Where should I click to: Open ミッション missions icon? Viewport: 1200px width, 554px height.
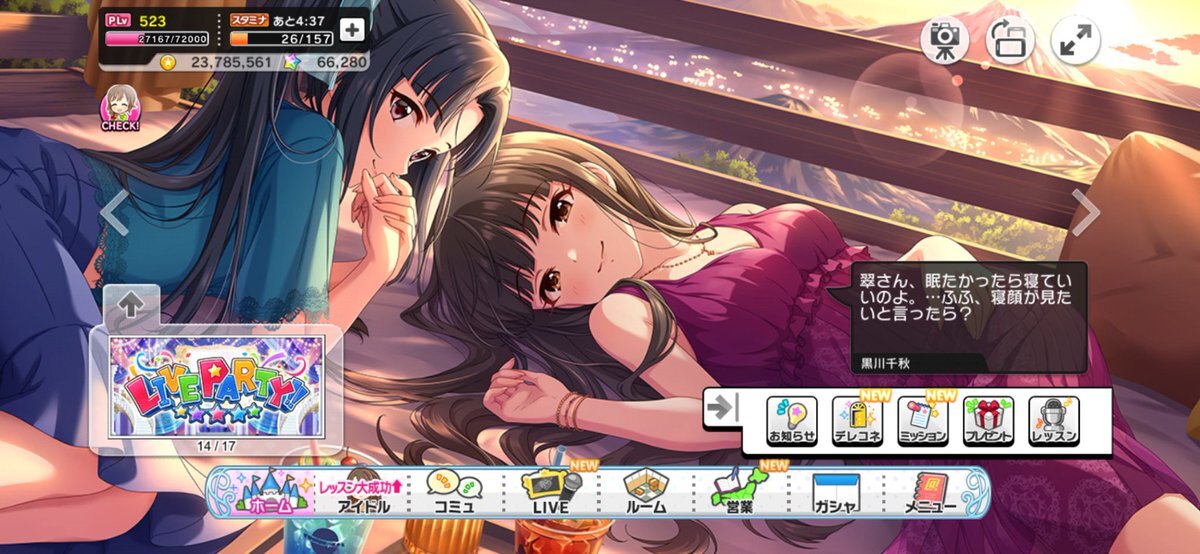coord(923,420)
